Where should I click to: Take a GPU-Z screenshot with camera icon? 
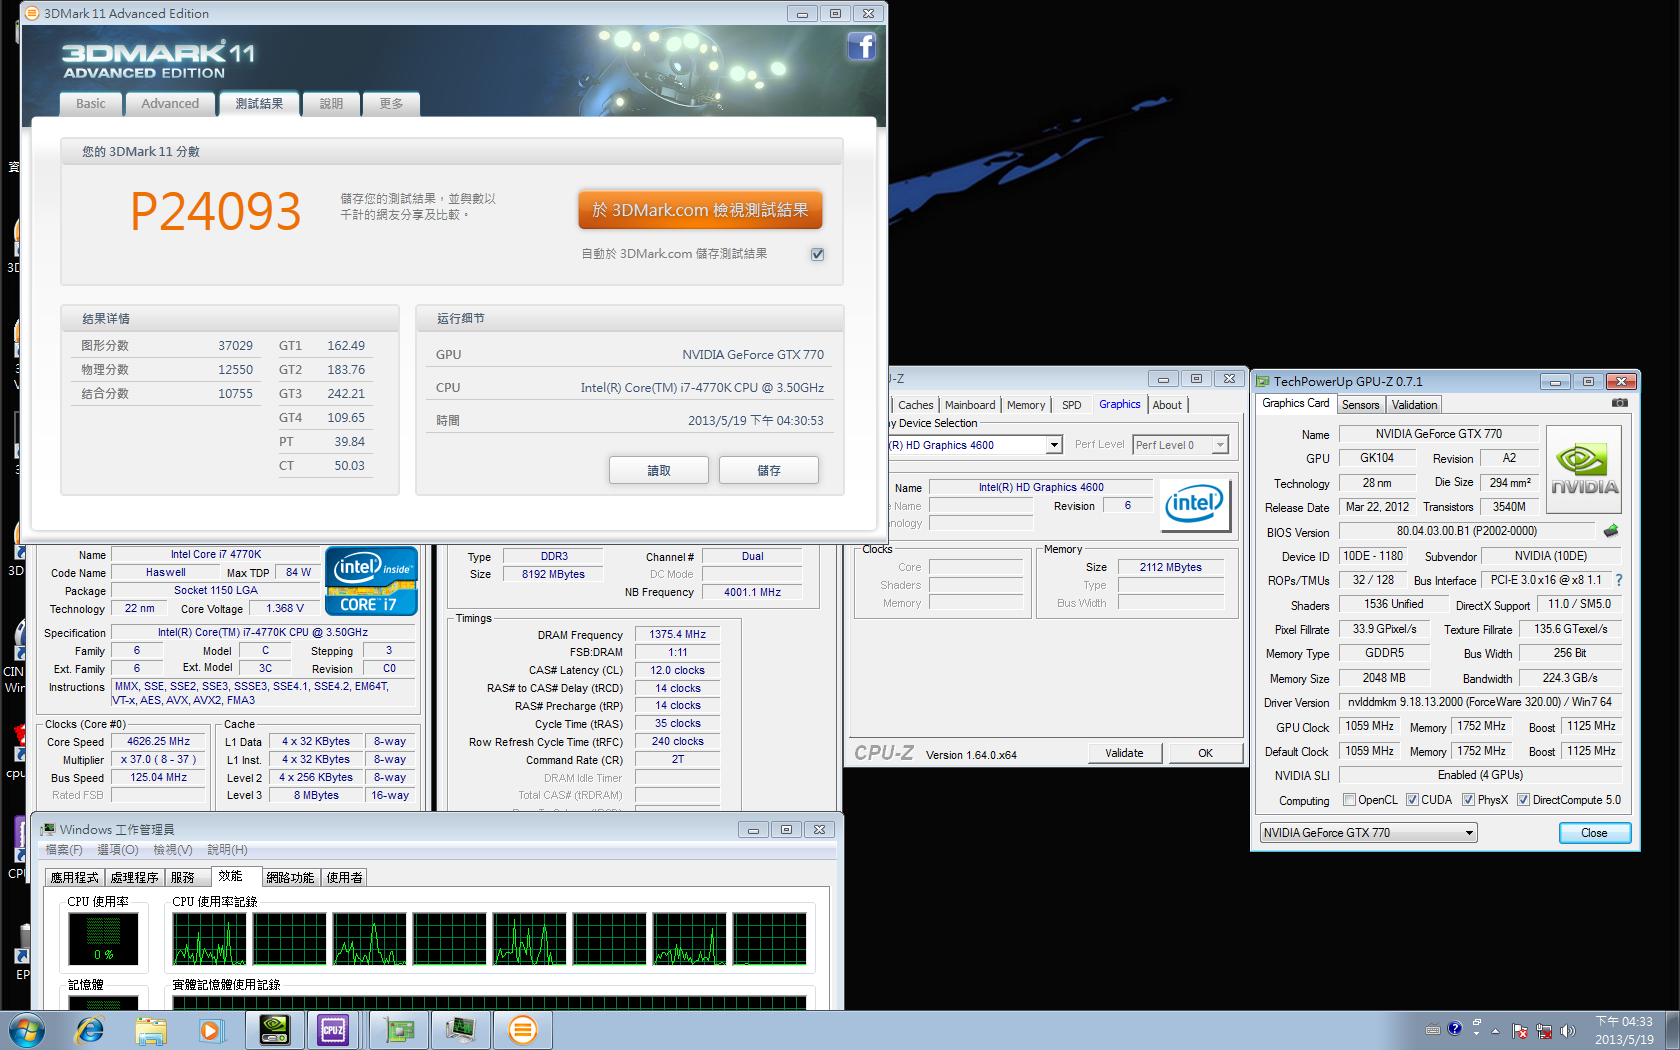pos(1619,403)
